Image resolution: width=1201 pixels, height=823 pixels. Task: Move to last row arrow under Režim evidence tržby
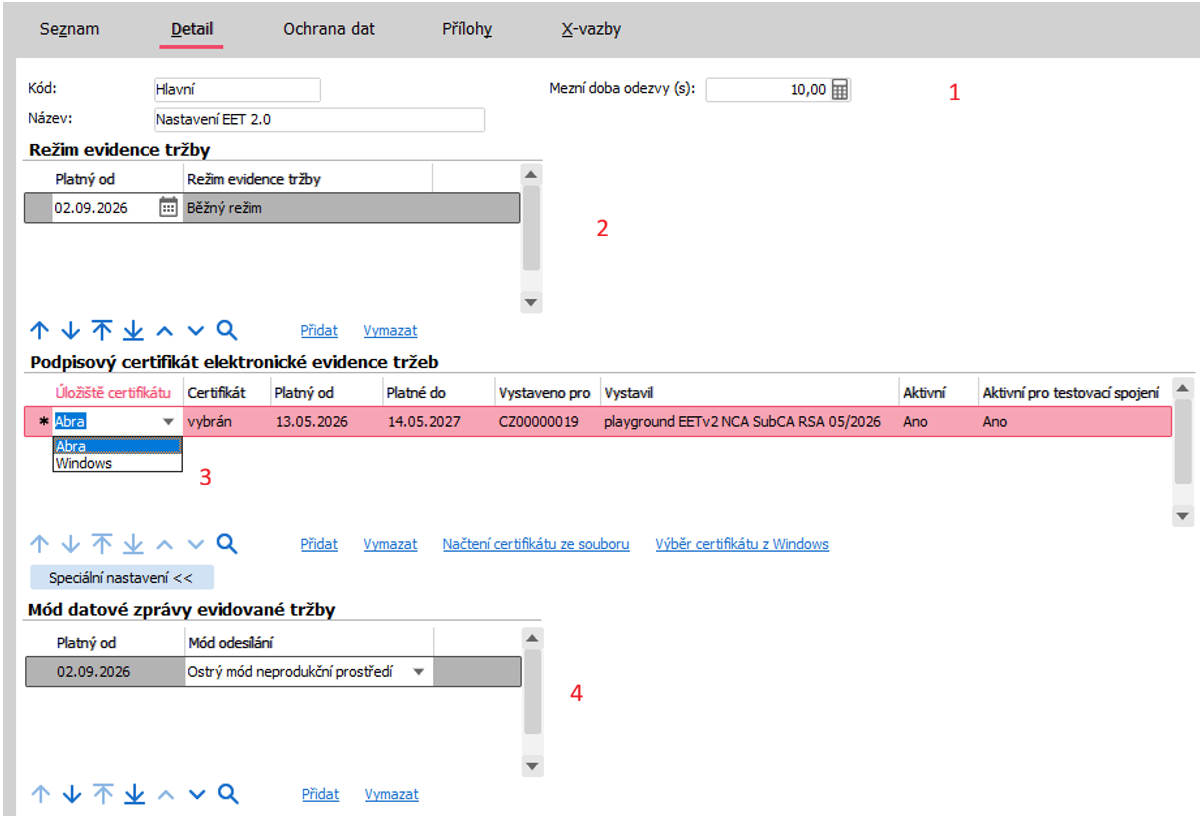coord(133,330)
